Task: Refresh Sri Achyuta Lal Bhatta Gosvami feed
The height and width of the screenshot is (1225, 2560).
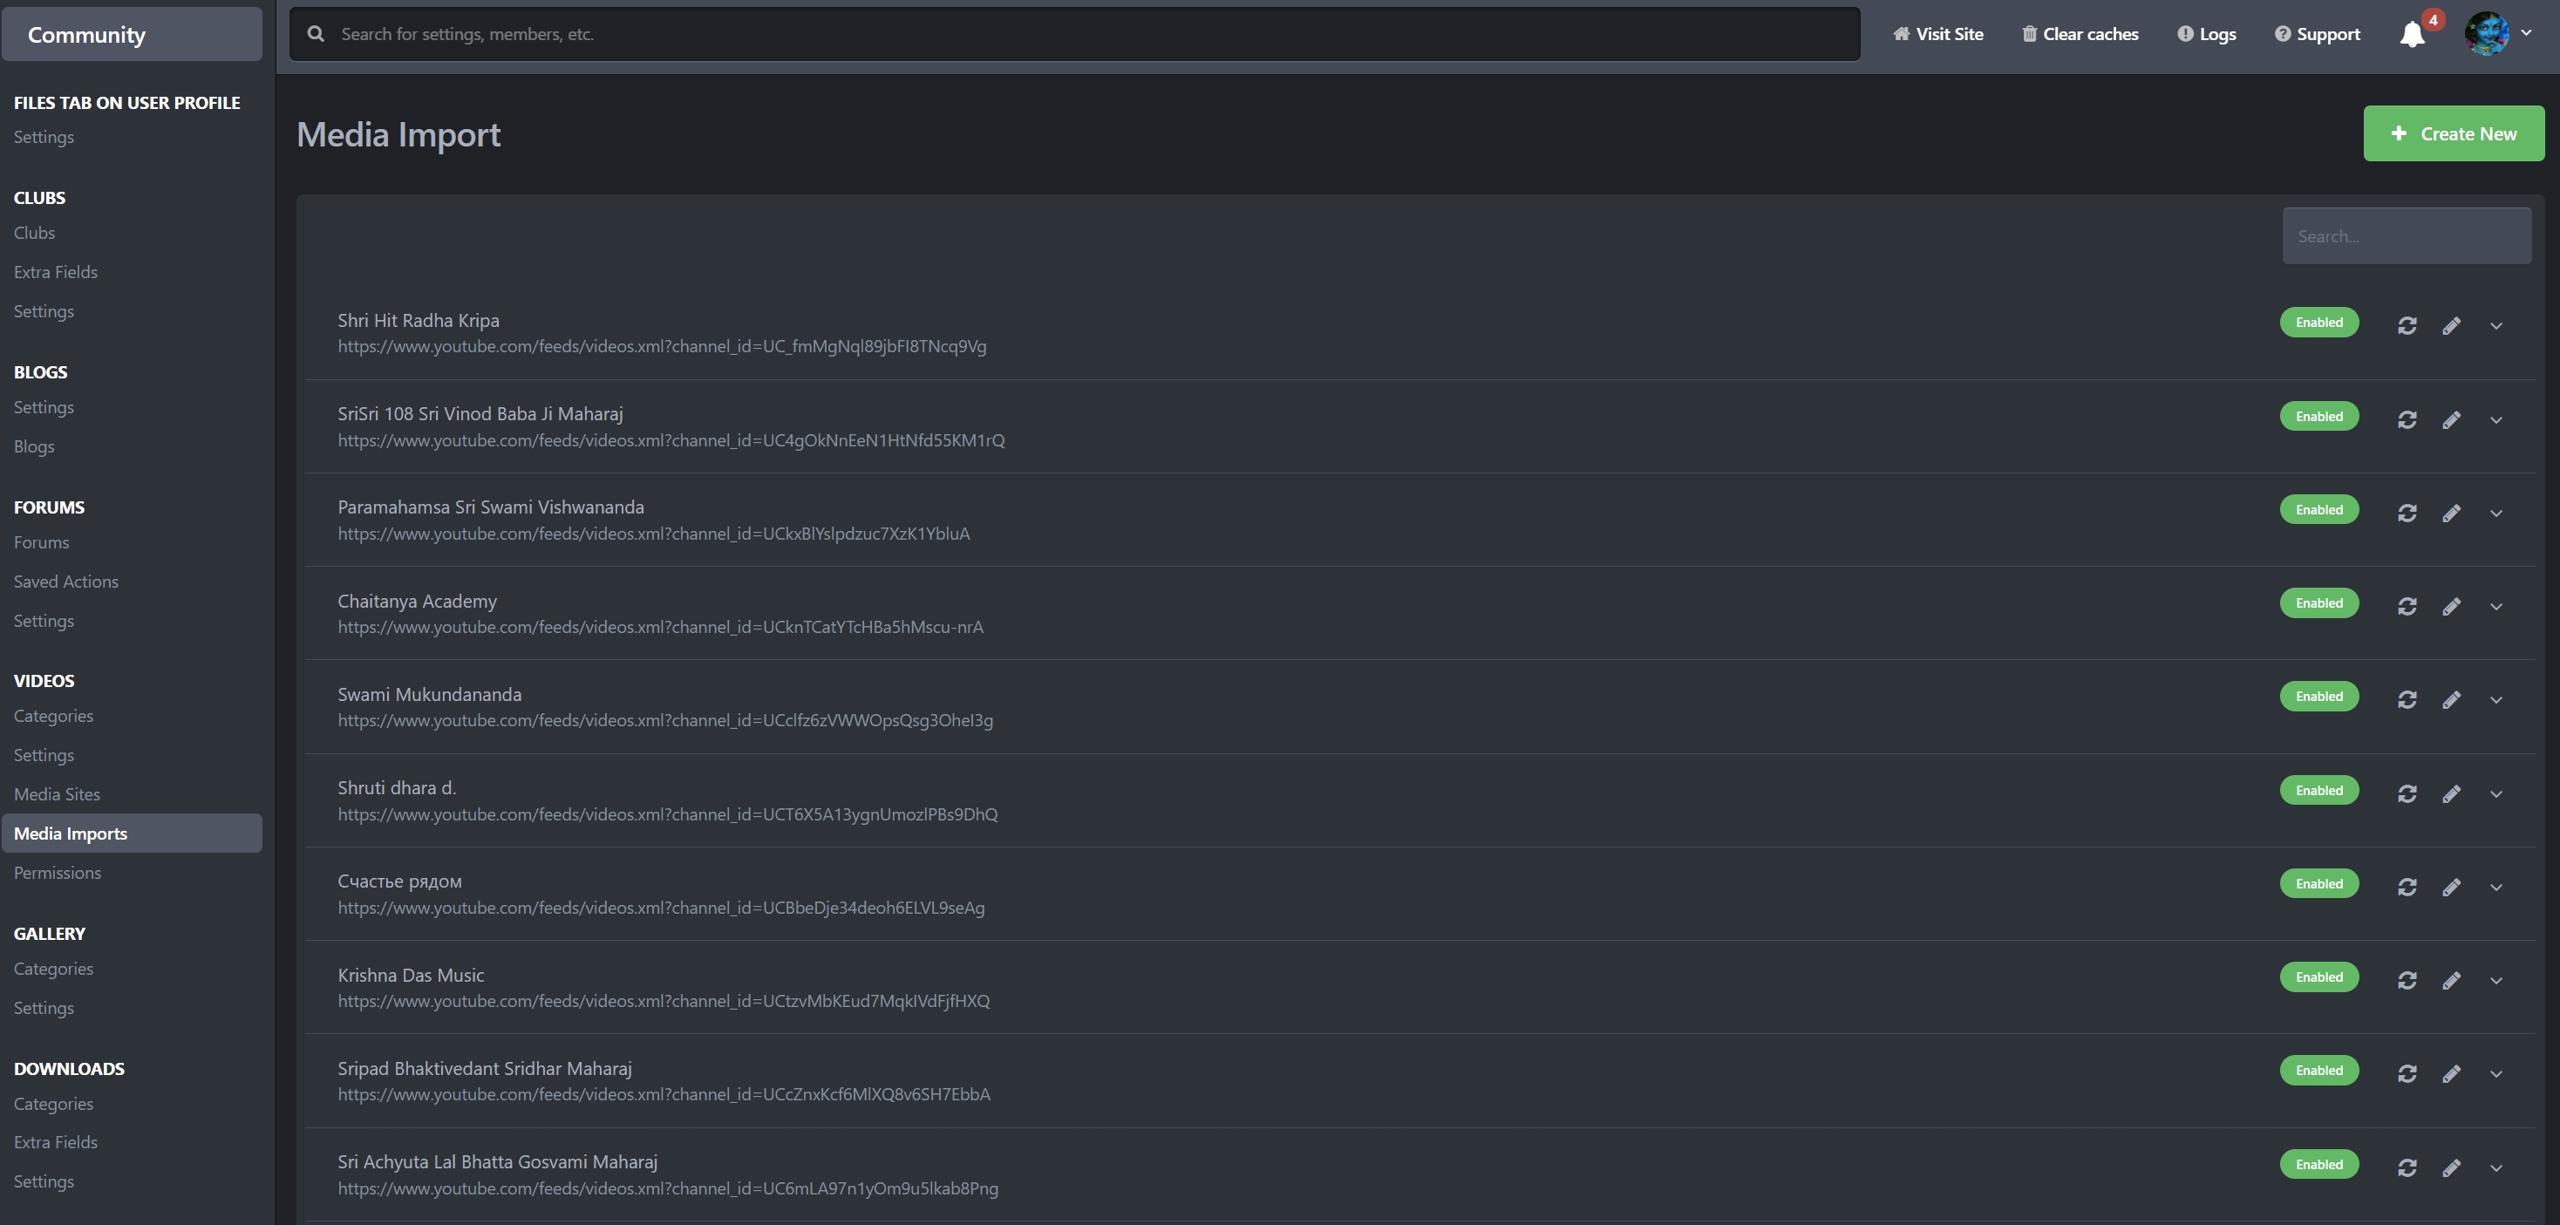Action: point(2406,1168)
